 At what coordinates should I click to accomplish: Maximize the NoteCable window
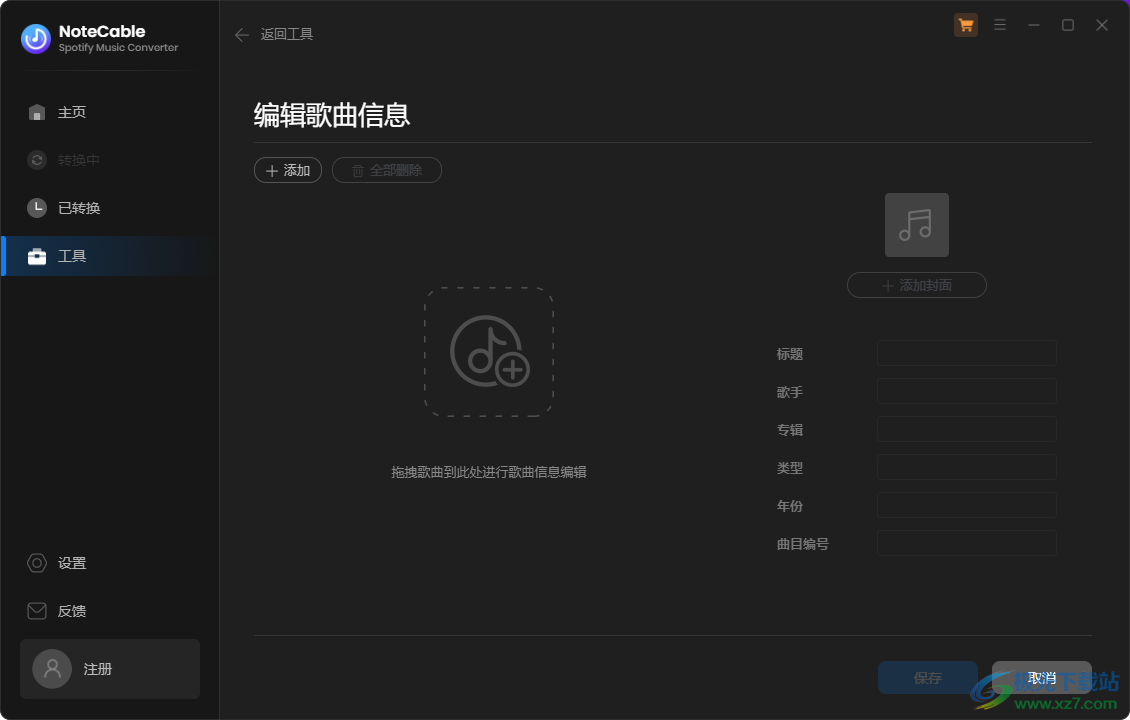[x=1068, y=25]
